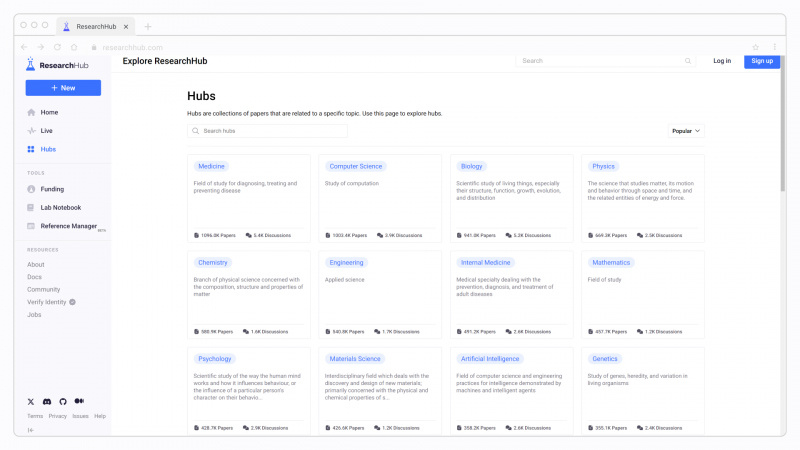Open a new browser tab
The height and width of the screenshot is (450, 800).
pos(148,27)
